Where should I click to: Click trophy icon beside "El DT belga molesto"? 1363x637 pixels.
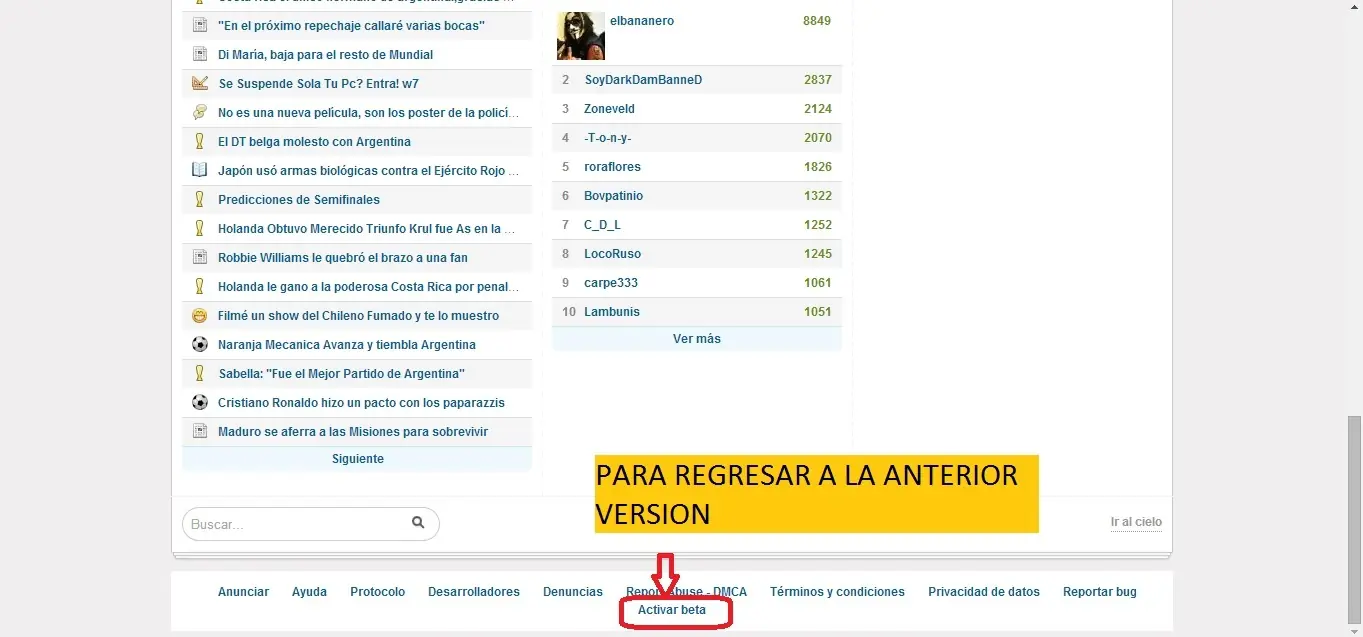tap(199, 141)
